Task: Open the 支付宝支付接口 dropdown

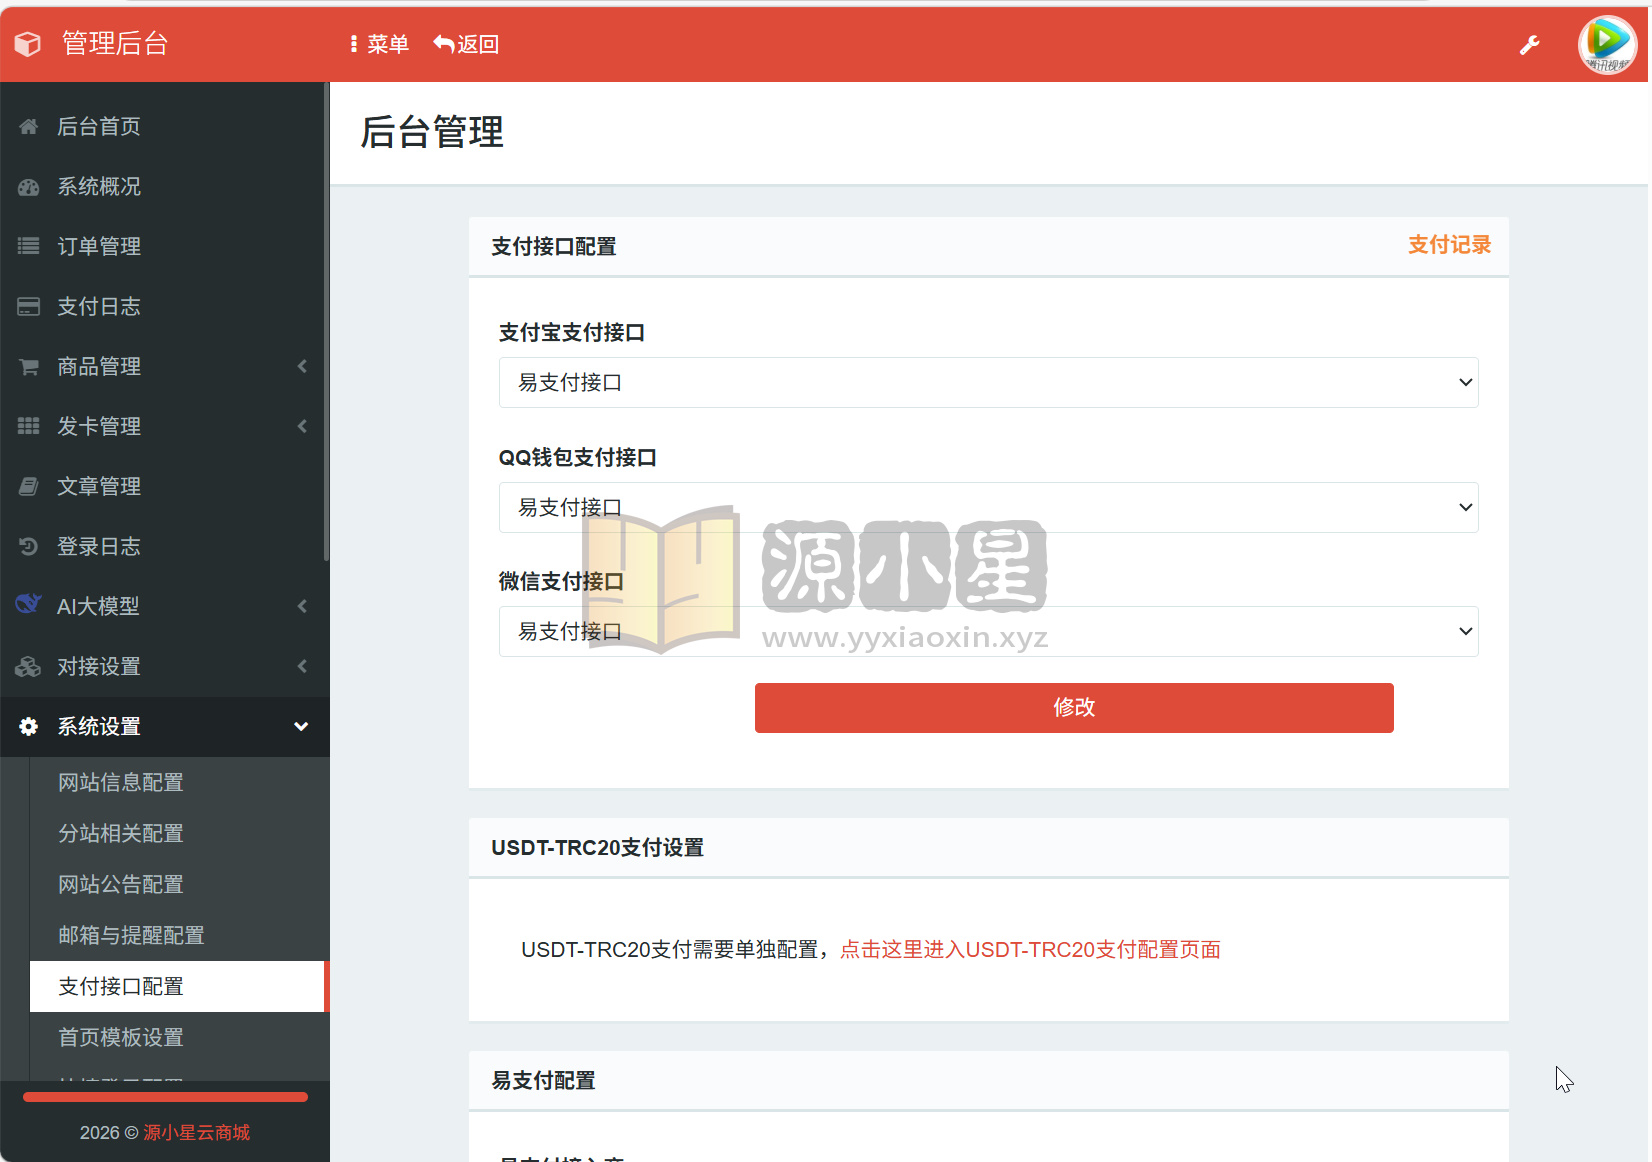Action: [988, 382]
